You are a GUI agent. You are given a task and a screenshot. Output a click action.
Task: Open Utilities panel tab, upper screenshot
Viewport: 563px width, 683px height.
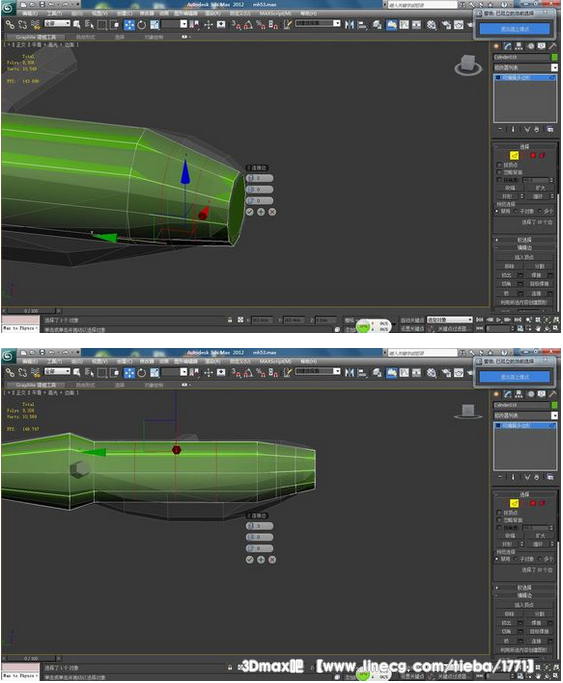[x=553, y=46]
